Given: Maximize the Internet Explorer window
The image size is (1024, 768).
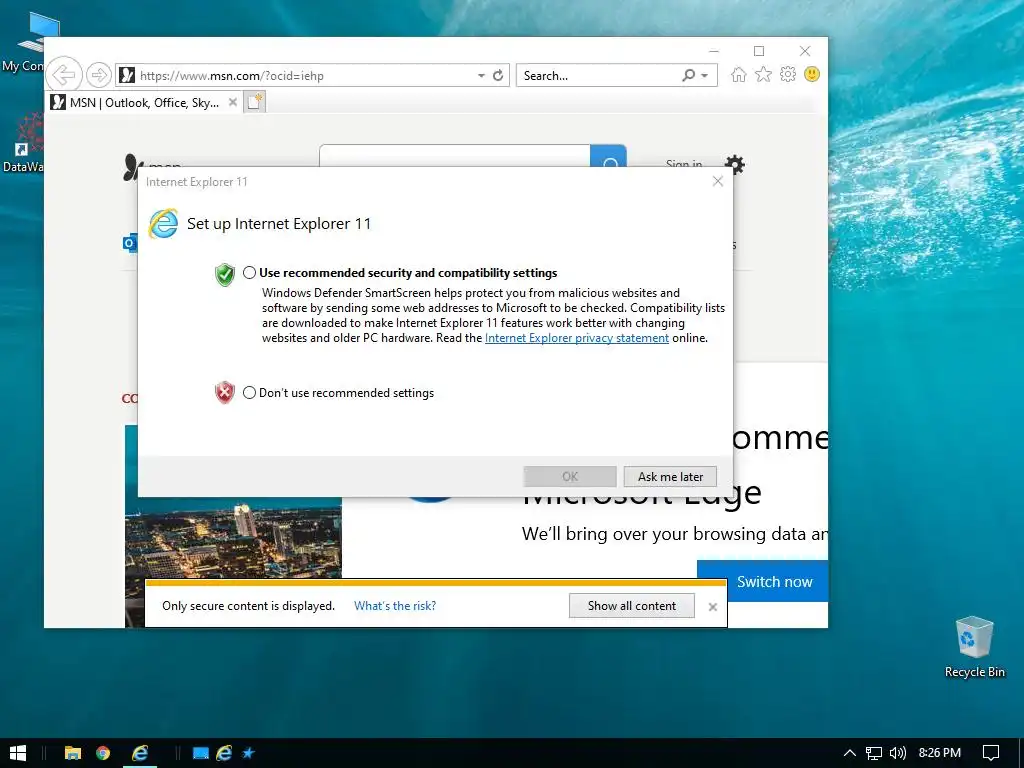Looking at the screenshot, I should (759, 51).
